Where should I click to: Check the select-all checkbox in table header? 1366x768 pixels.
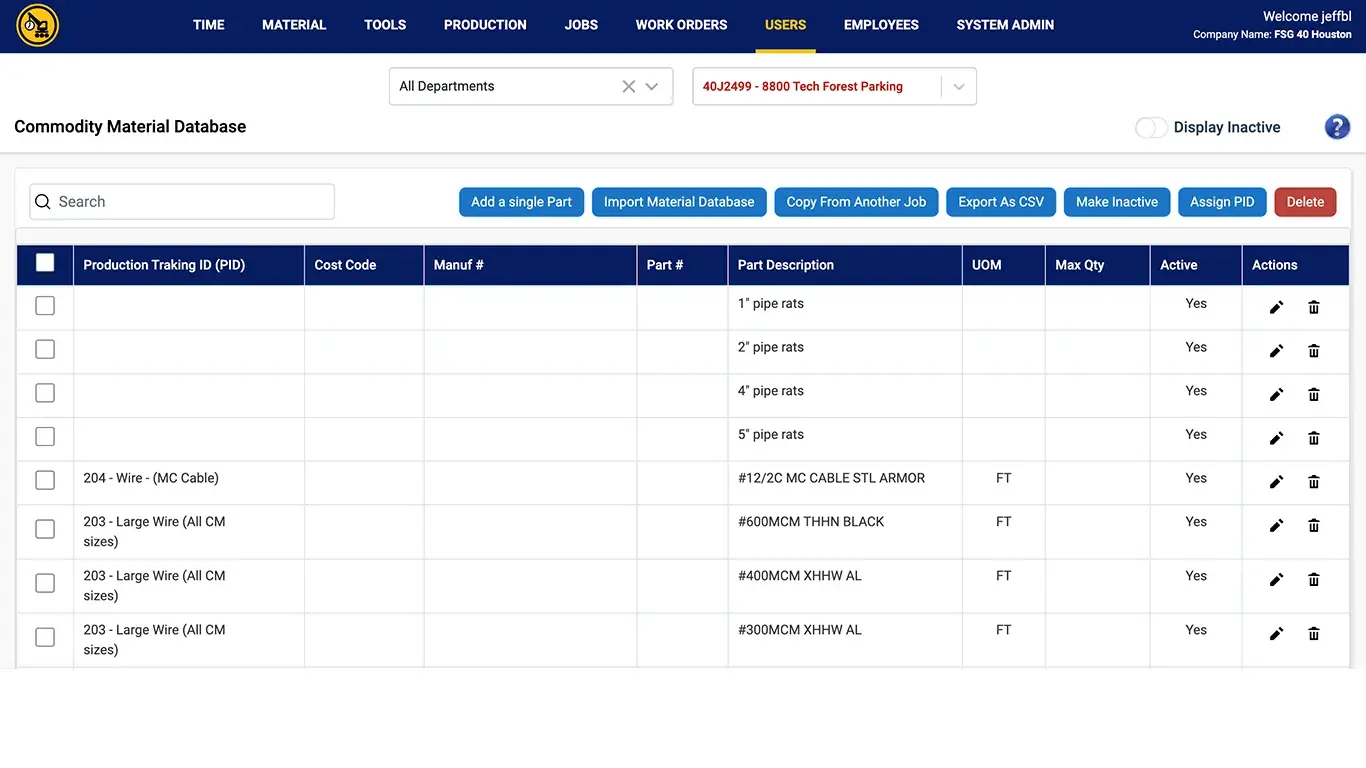click(x=45, y=263)
